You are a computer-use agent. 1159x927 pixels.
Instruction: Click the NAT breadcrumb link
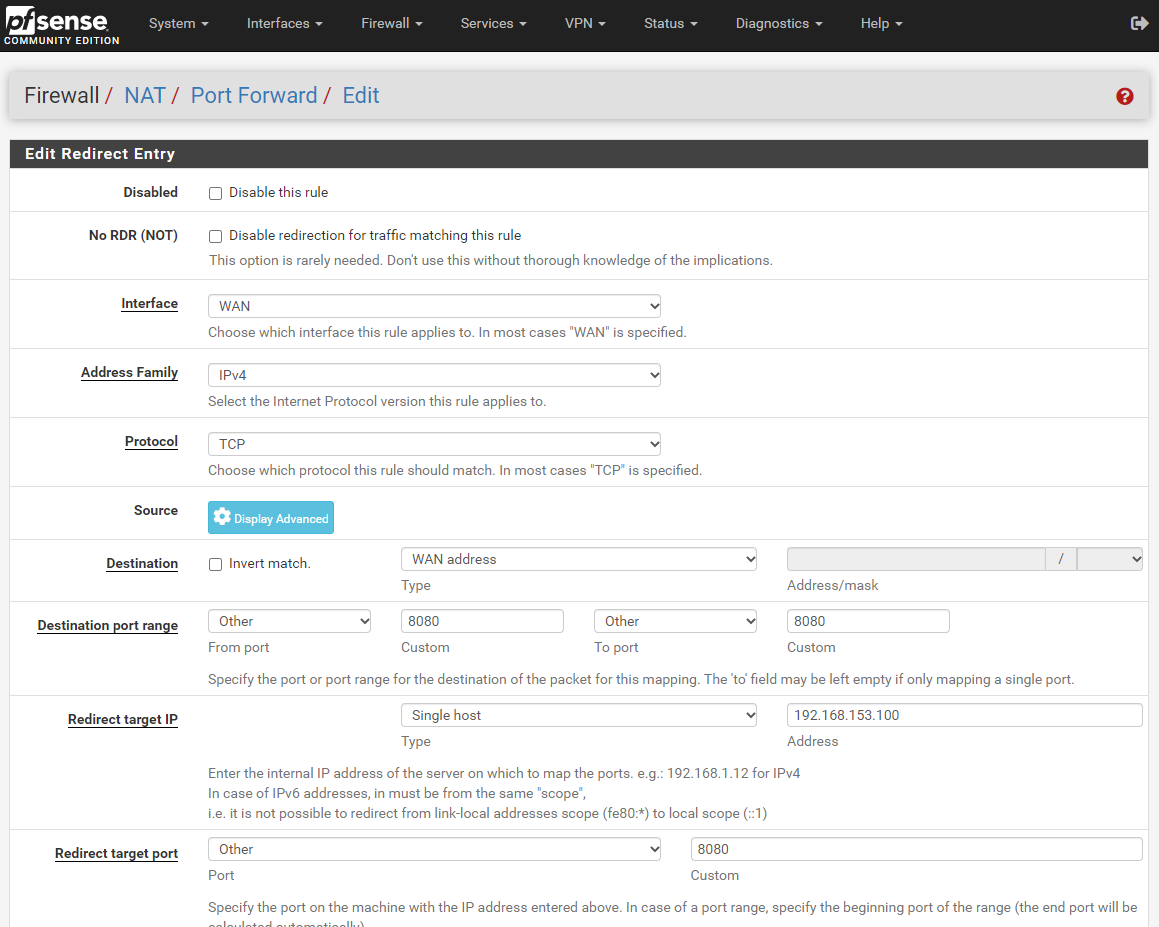click(x=145, y=95)
